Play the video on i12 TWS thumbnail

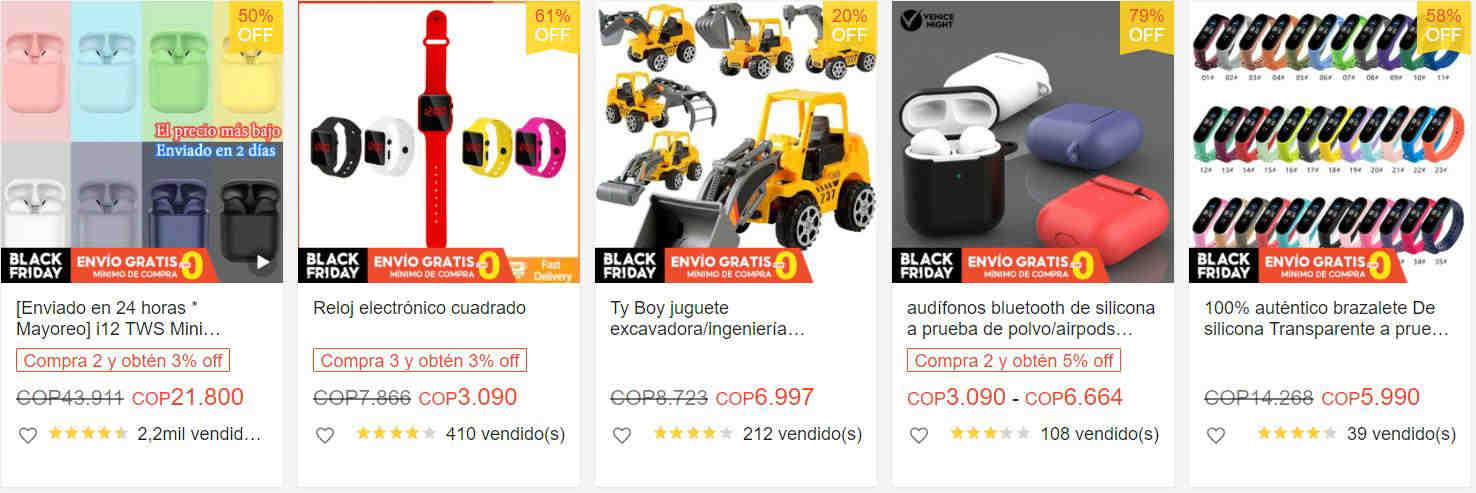[263, 262]
